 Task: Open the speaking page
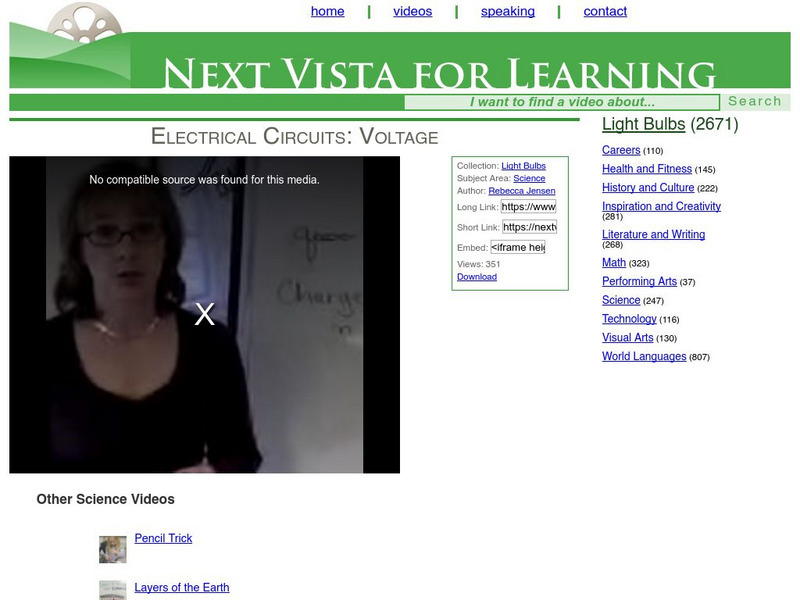pyautogui.click(x=508, y=11)
